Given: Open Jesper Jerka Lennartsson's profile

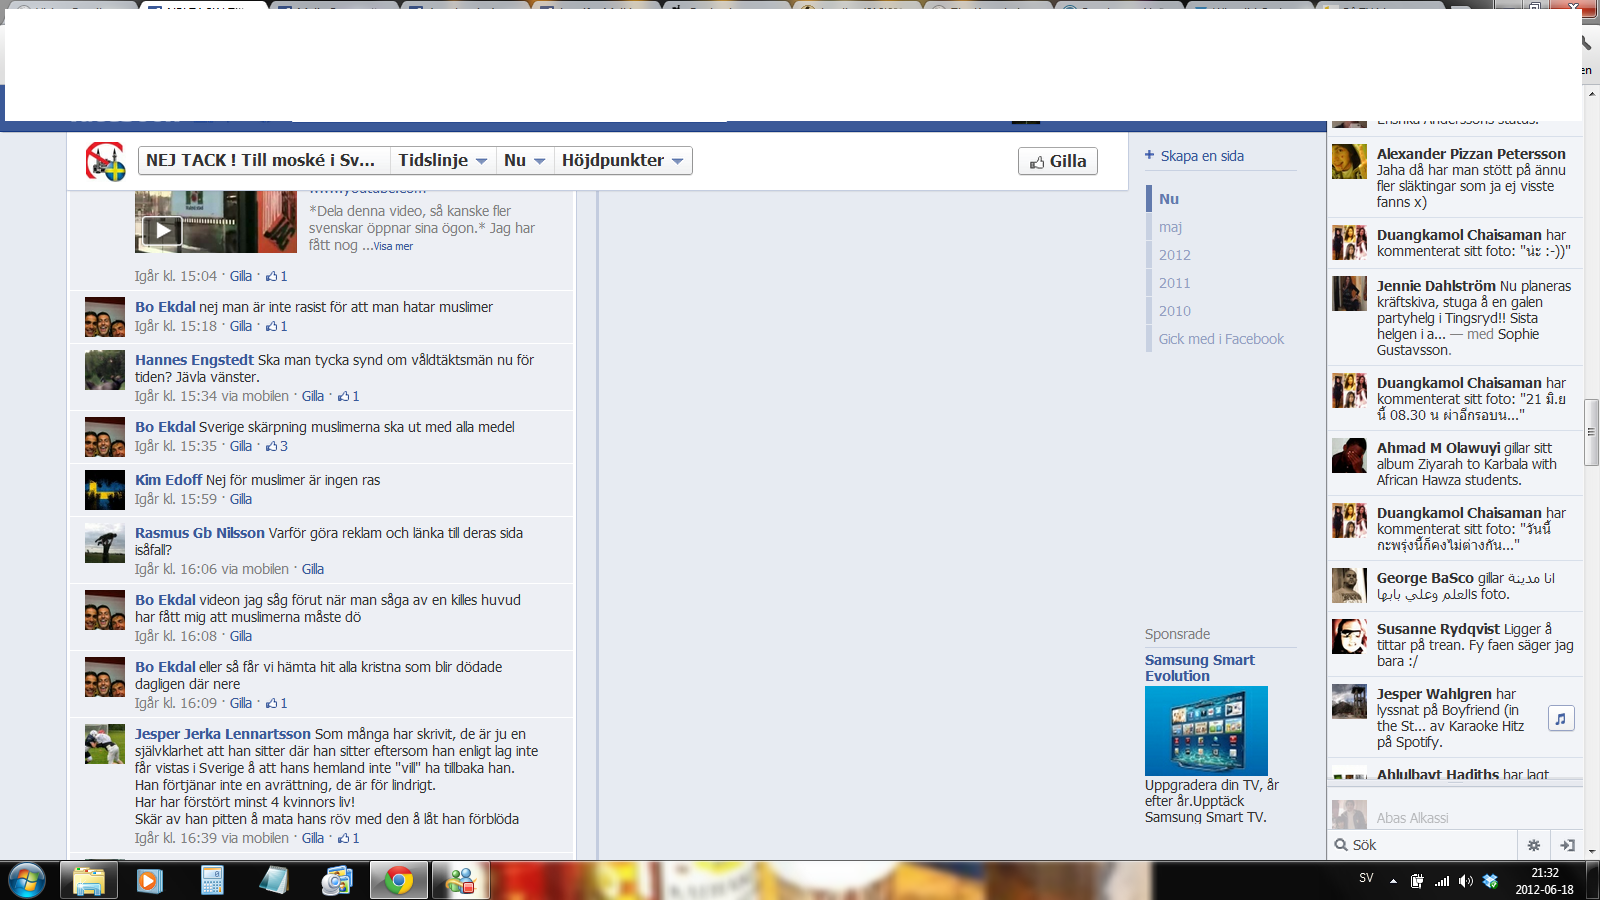Looking at the screenshot, I should 223,734.
